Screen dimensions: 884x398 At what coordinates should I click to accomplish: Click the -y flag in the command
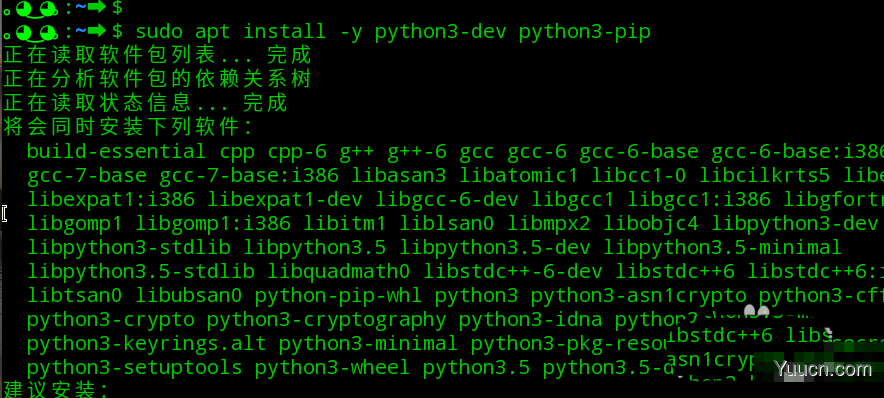(x=351, y=33)
